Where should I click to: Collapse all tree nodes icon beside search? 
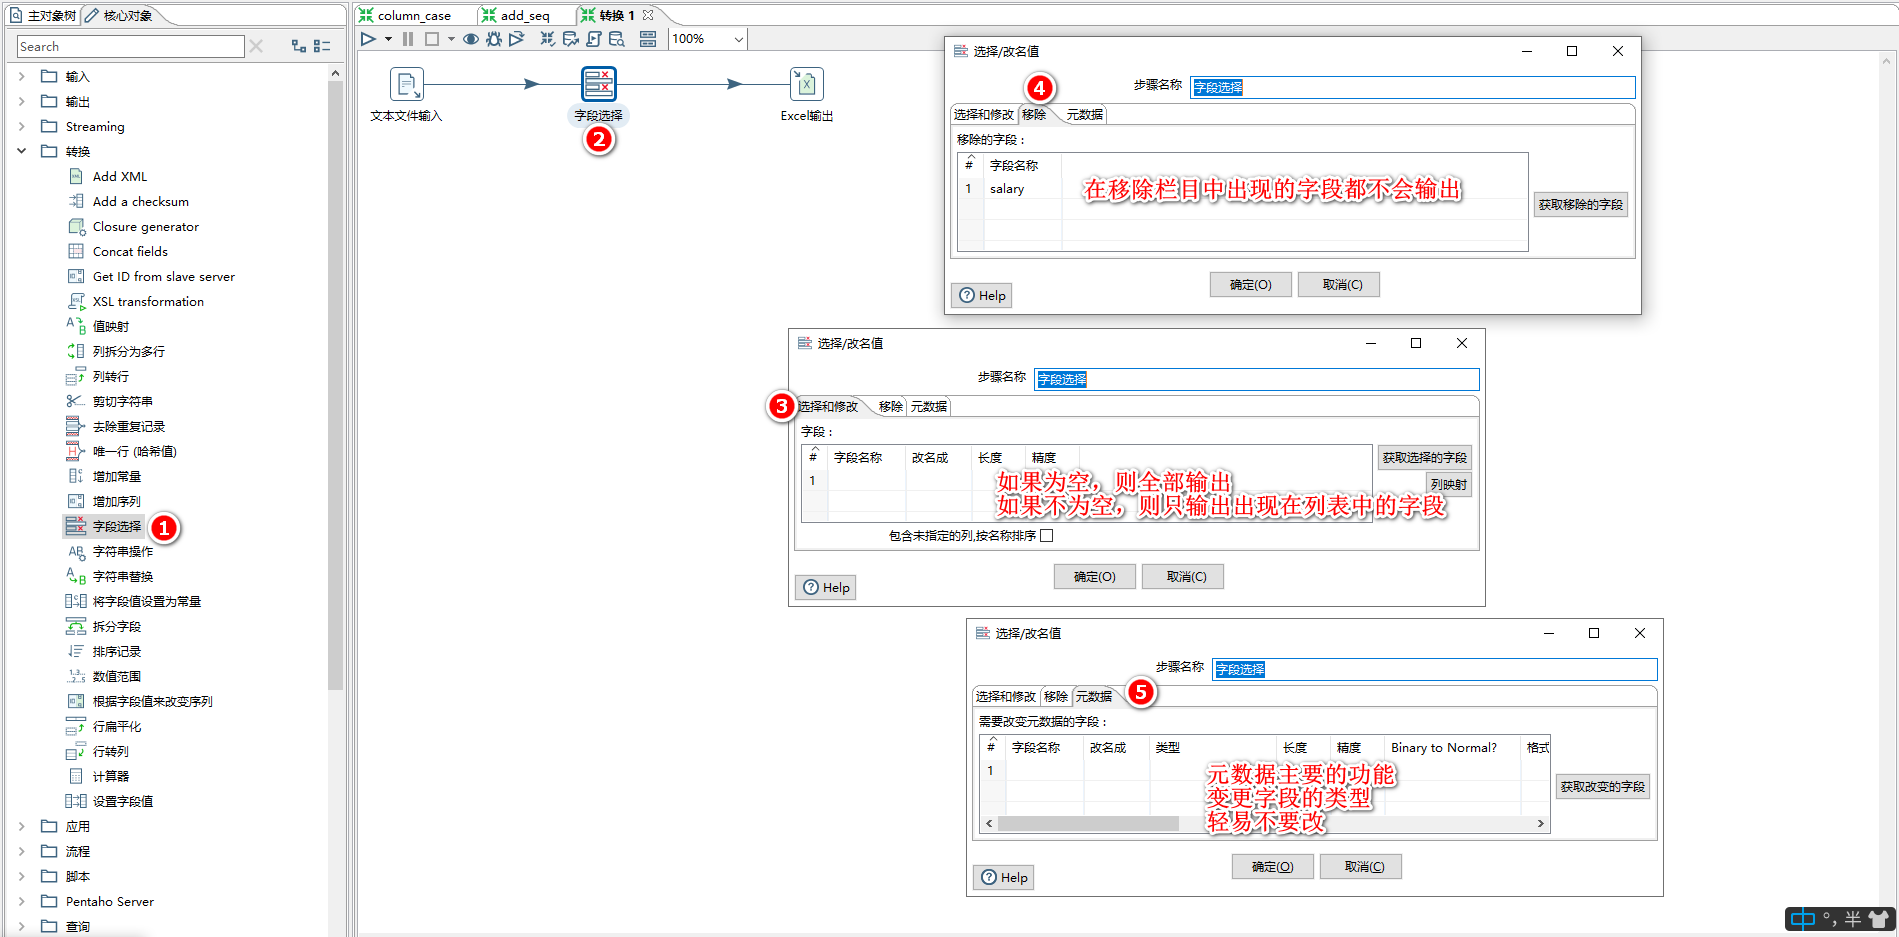[322, 46]
